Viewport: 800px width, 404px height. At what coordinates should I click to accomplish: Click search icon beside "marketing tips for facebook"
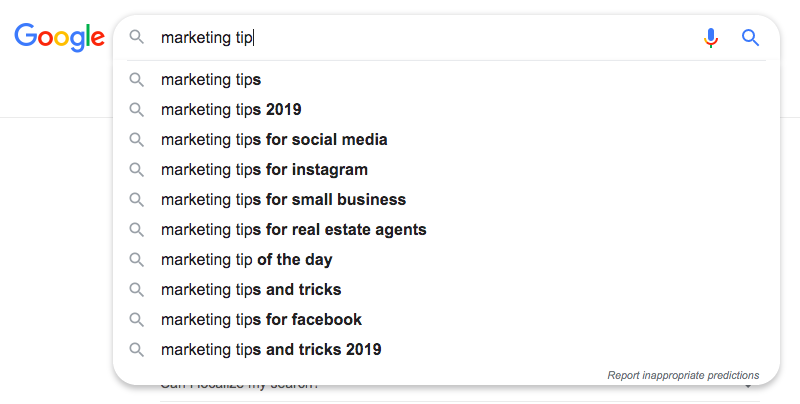point(137,320)
